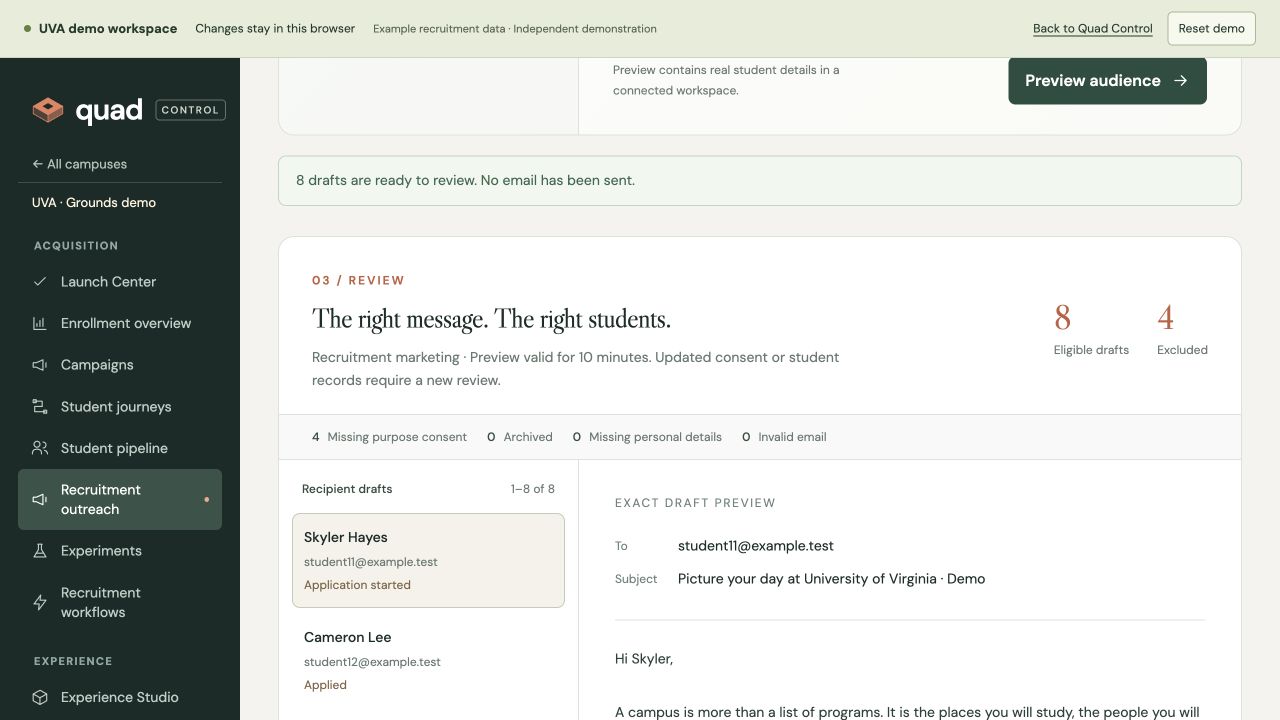Open Recruitment outreach in the sidebar
Viewport: 1280px width, 720px height.
click(x=120, y=499)
